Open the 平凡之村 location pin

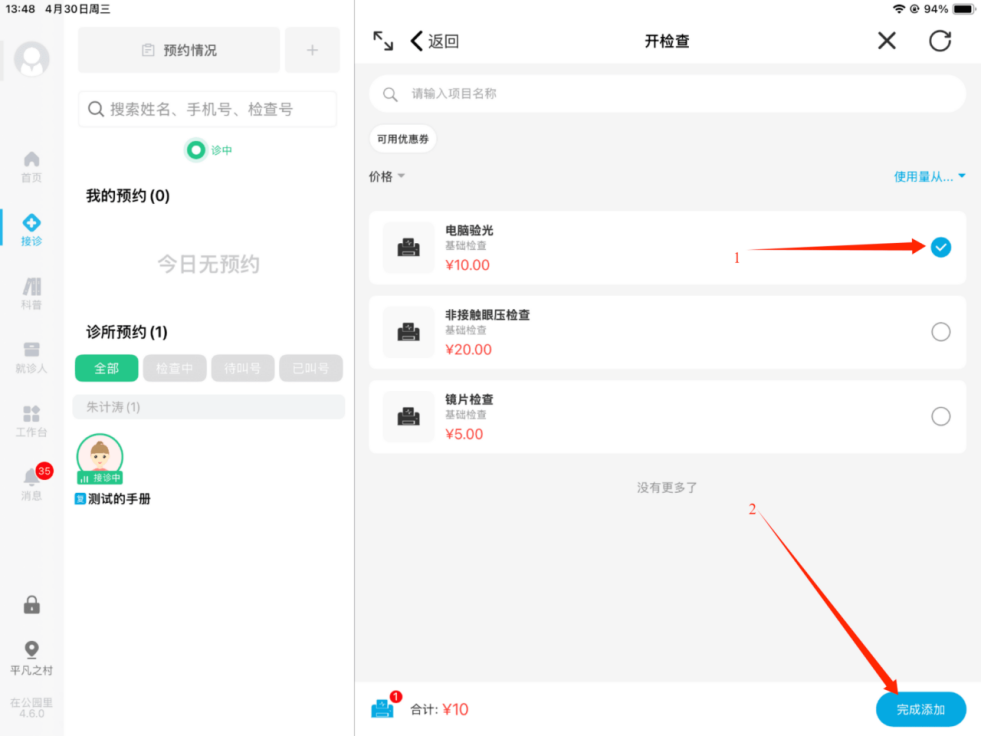click(x=32, y=650)
